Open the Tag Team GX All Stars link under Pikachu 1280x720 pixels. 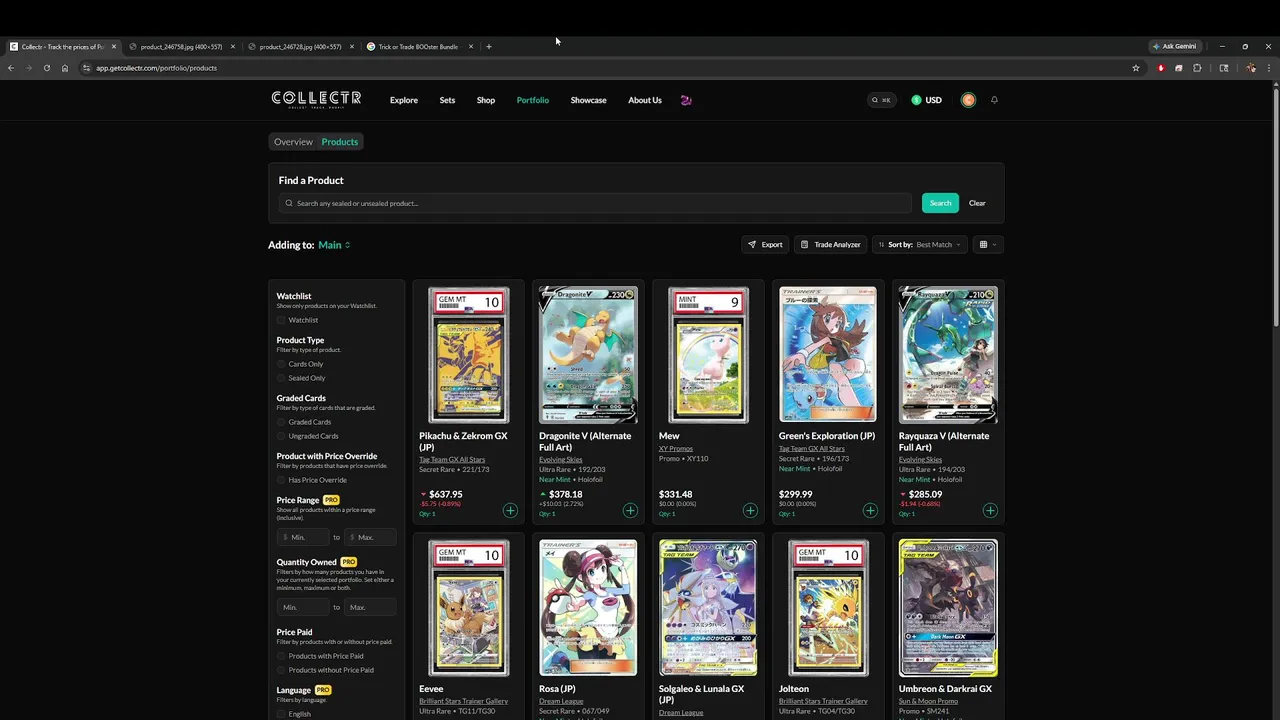pos(452,460)
